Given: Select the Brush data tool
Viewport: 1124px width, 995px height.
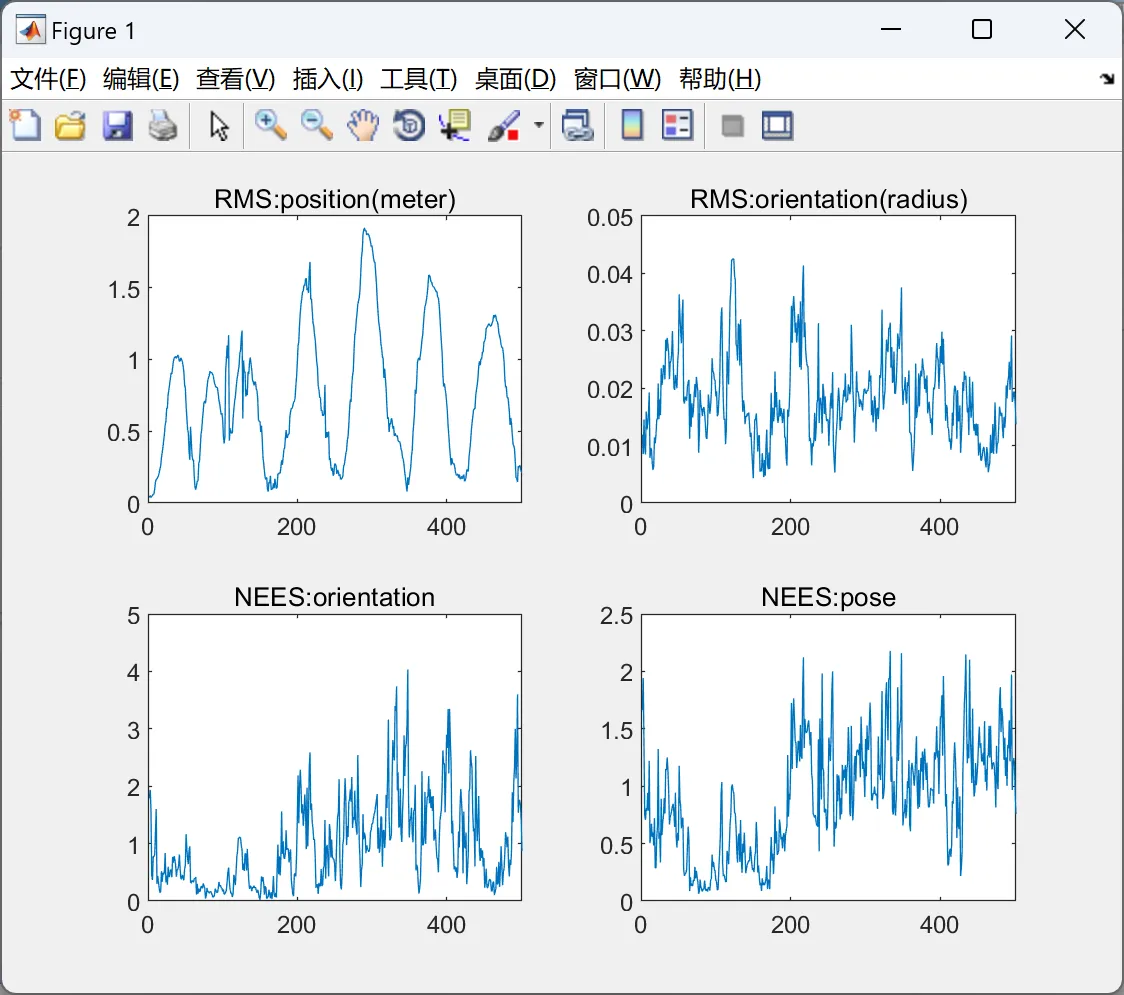Looking at the screenshot, I should pos(504,125).
